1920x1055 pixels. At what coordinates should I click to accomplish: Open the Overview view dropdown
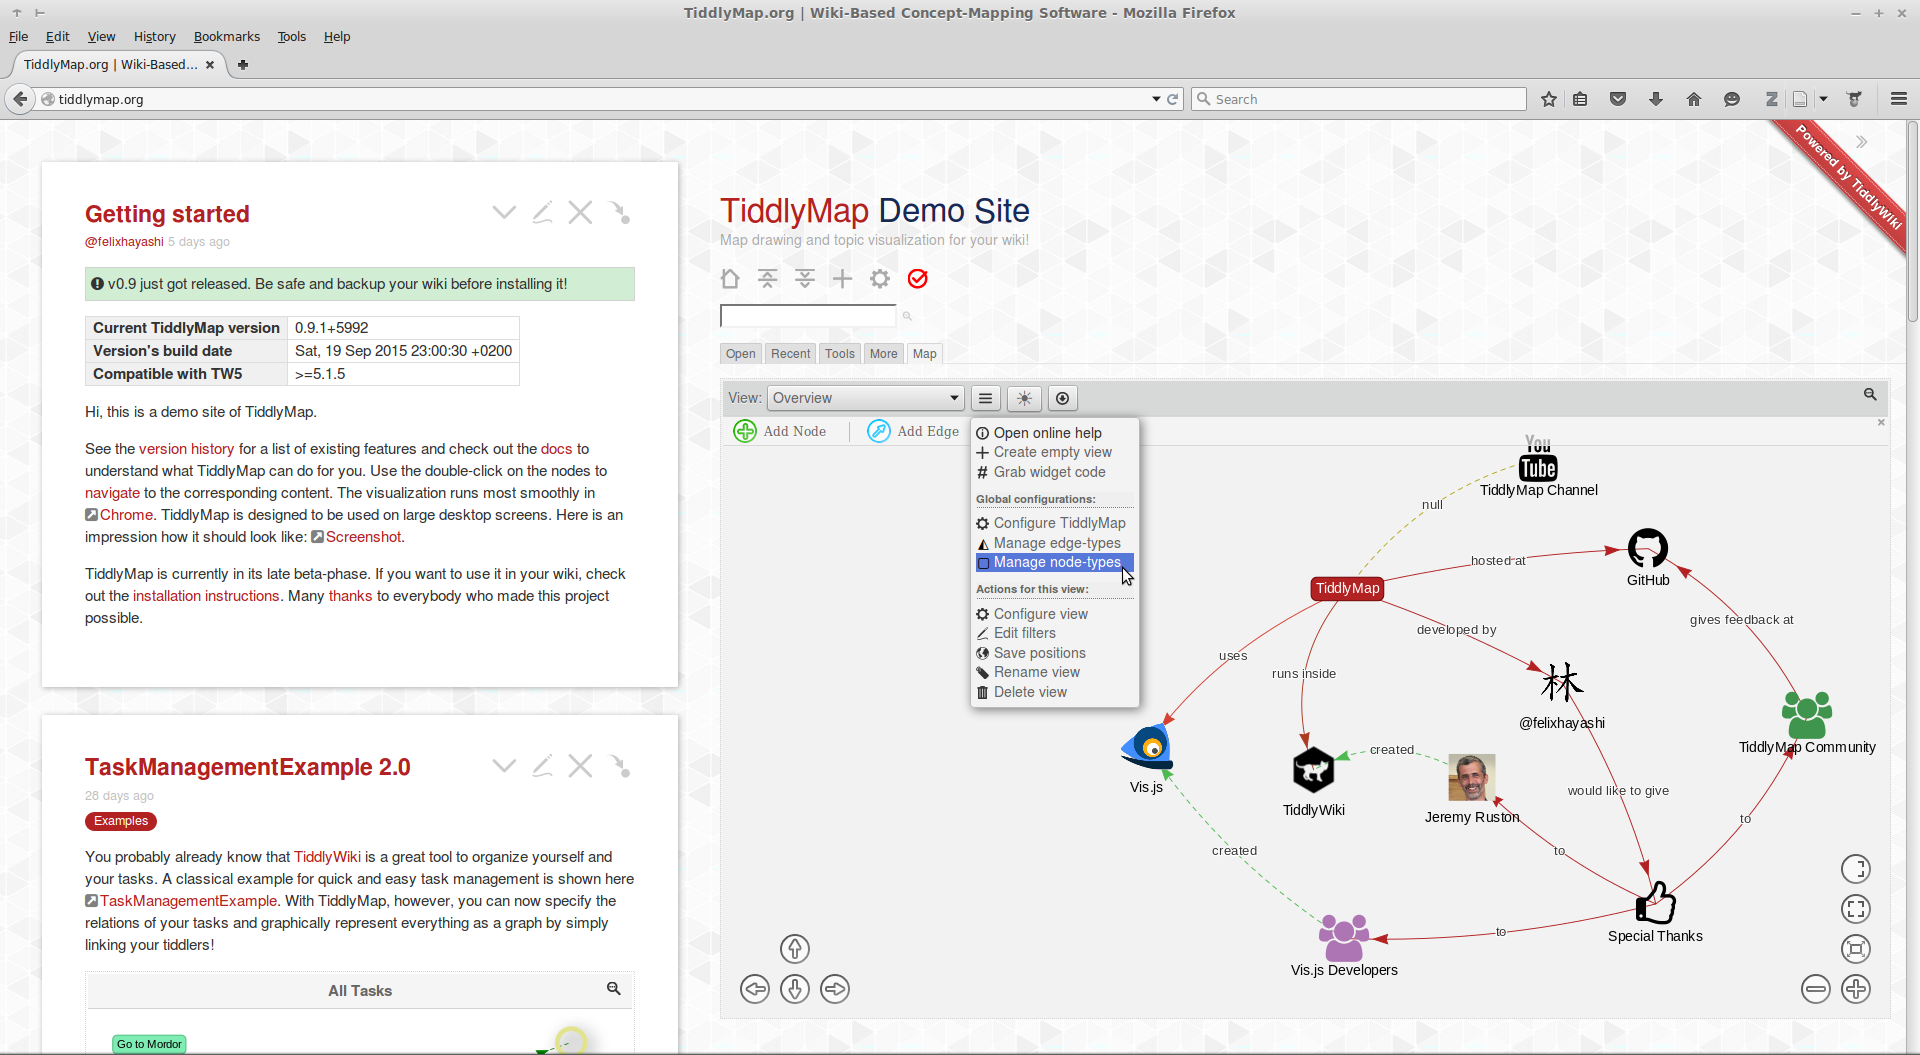pos(865,398)
